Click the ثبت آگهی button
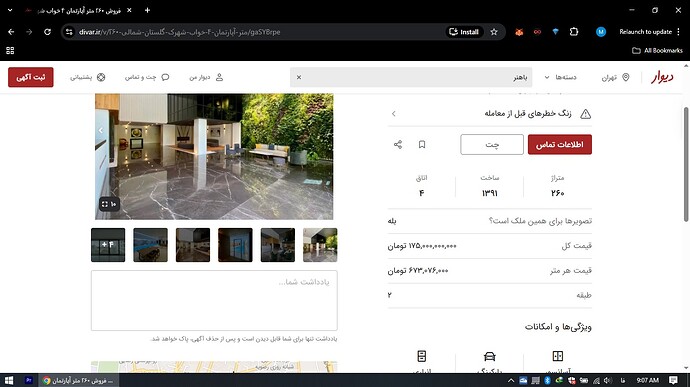 click(31, 77)
